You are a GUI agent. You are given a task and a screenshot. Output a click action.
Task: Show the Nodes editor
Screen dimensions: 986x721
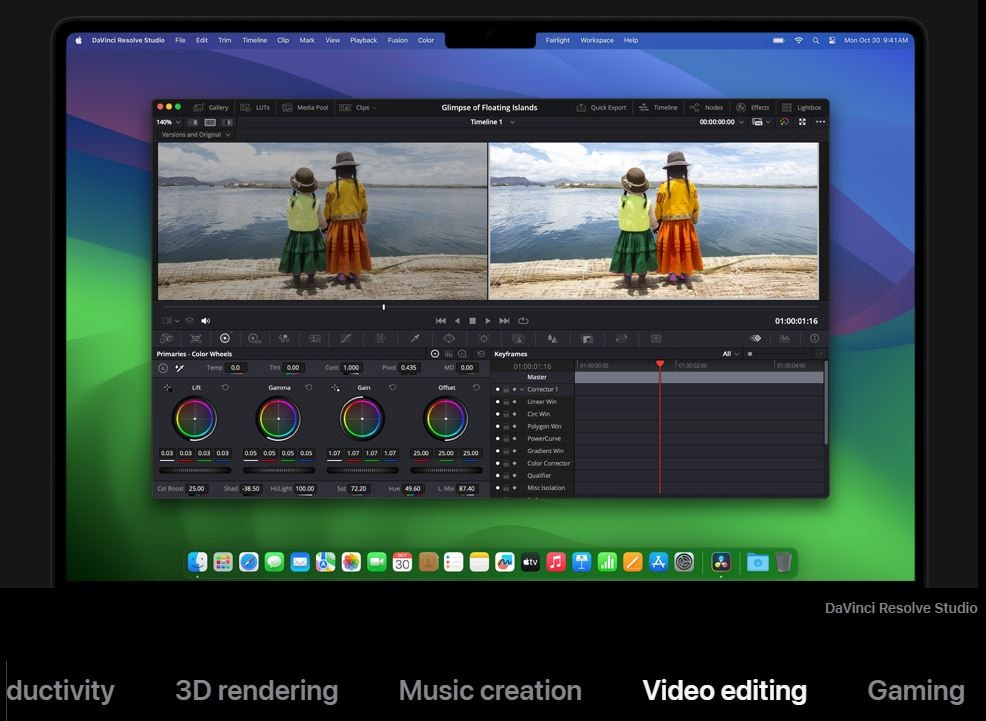coord(707,107)
